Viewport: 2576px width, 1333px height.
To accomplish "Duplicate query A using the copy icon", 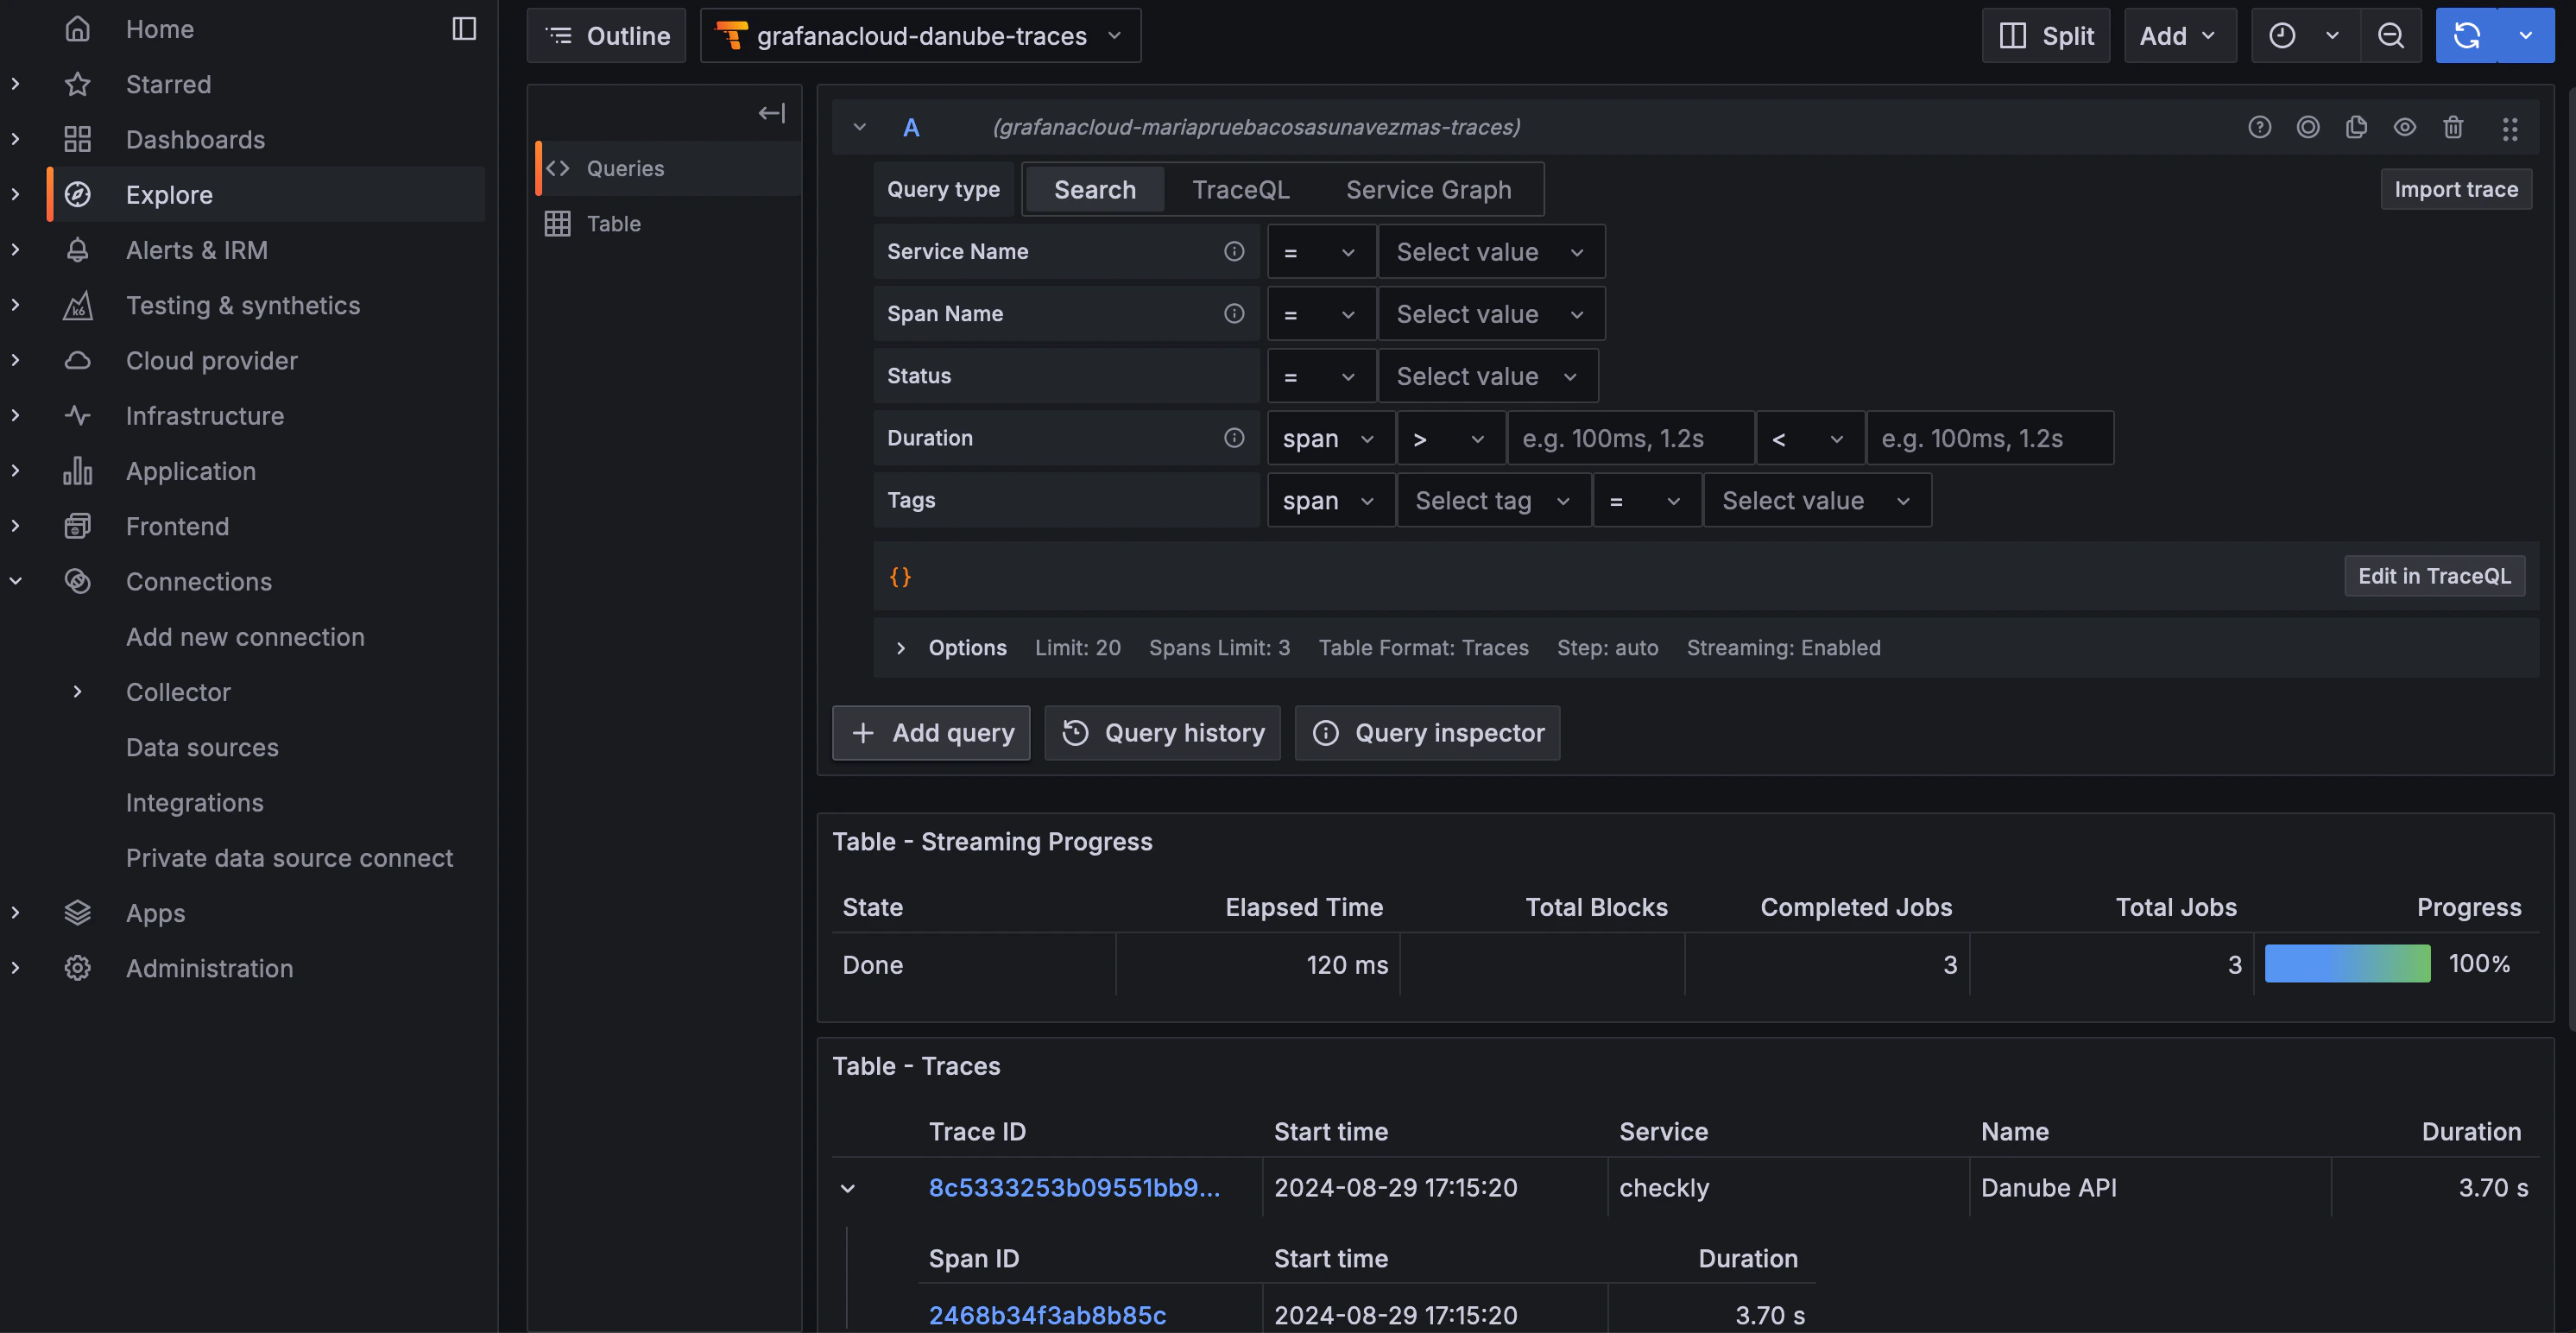I will pyautogui.click(x=2357, y=127).
